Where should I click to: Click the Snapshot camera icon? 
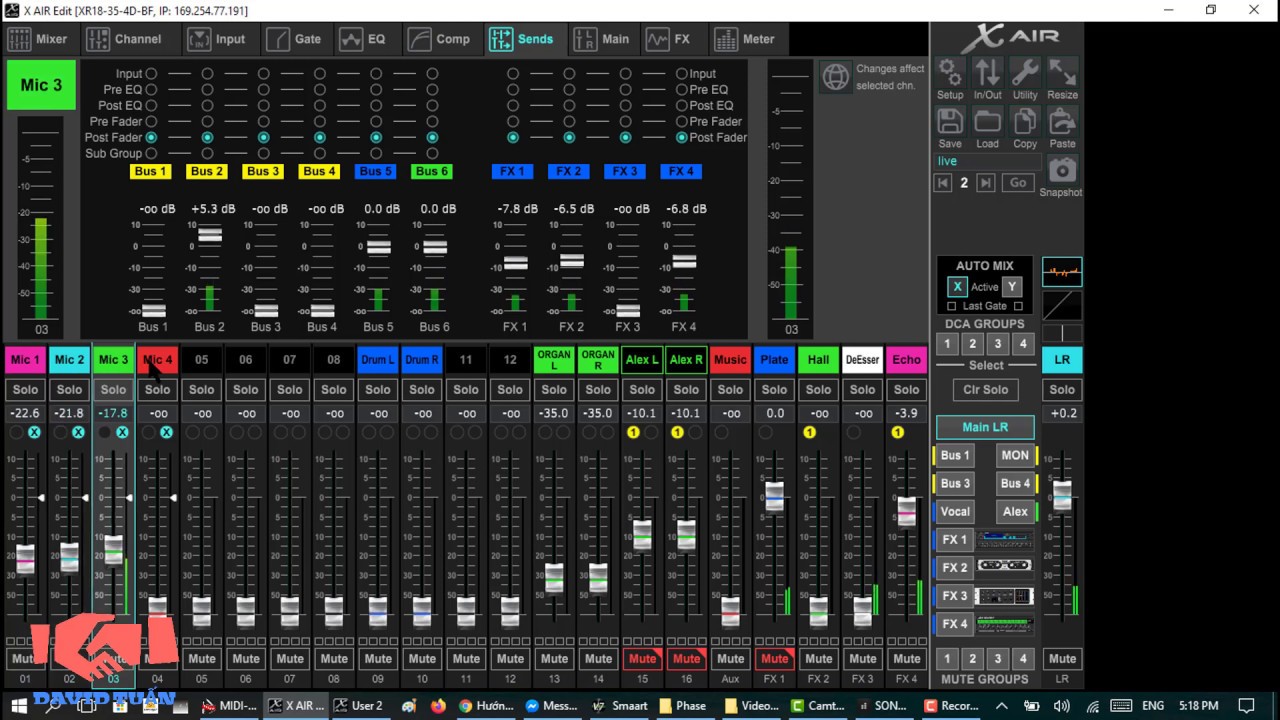pyautogui.click(x=1062, y=169)
